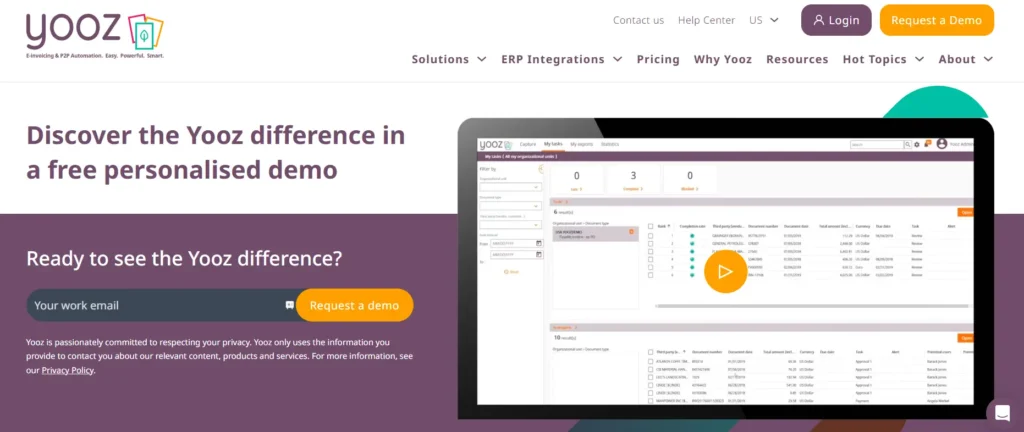Open the Organizational unit filter dropdown in the preview
The width and height of the screenshot is (1024, 432).
(x=511, y=187)
